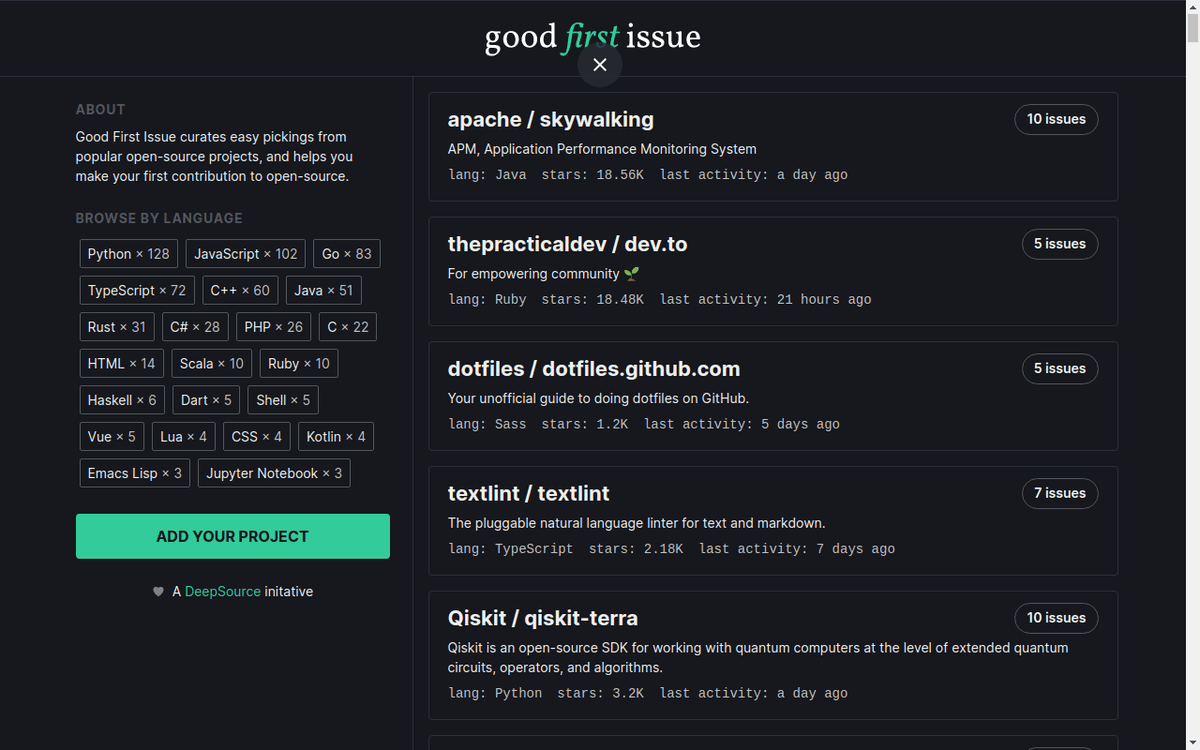Choose the Go × 83 language tag
1200x750 pixels.
tap(347, 254)
